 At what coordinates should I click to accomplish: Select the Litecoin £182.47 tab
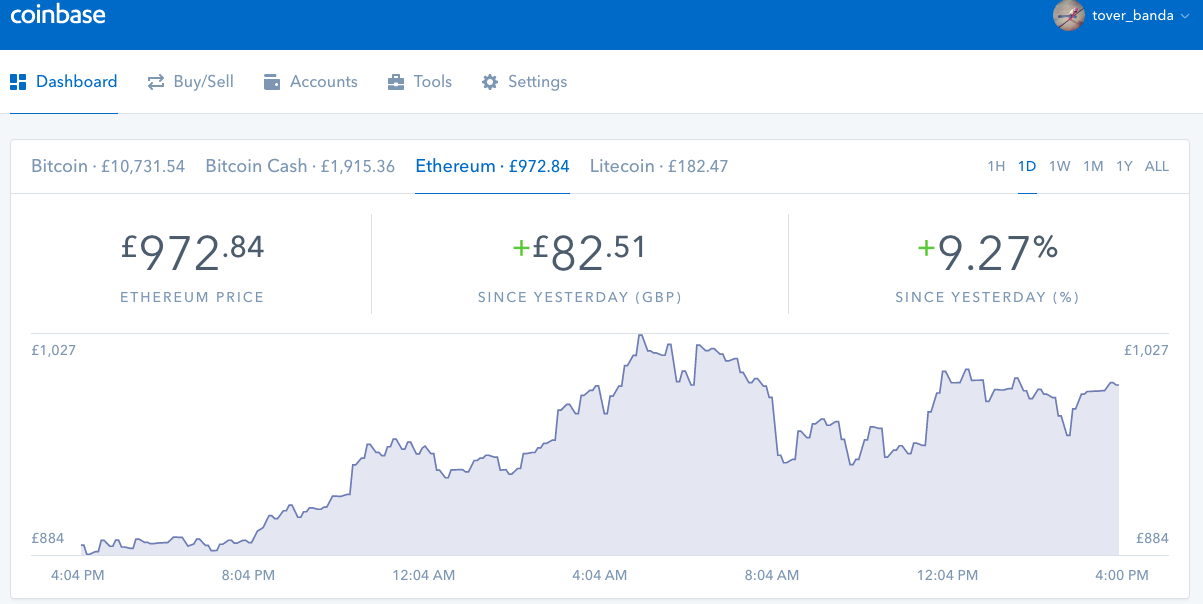659,166
